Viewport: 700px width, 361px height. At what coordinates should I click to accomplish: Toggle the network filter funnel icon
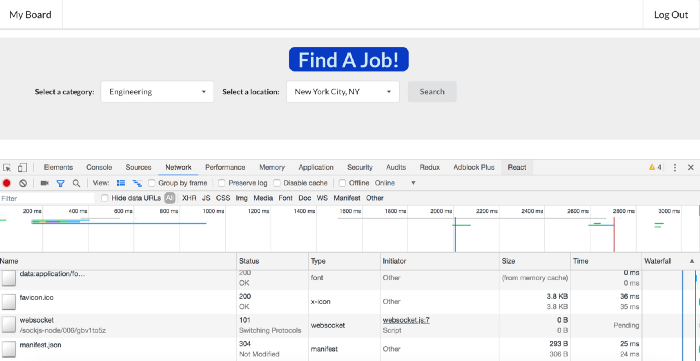(61, 183)
